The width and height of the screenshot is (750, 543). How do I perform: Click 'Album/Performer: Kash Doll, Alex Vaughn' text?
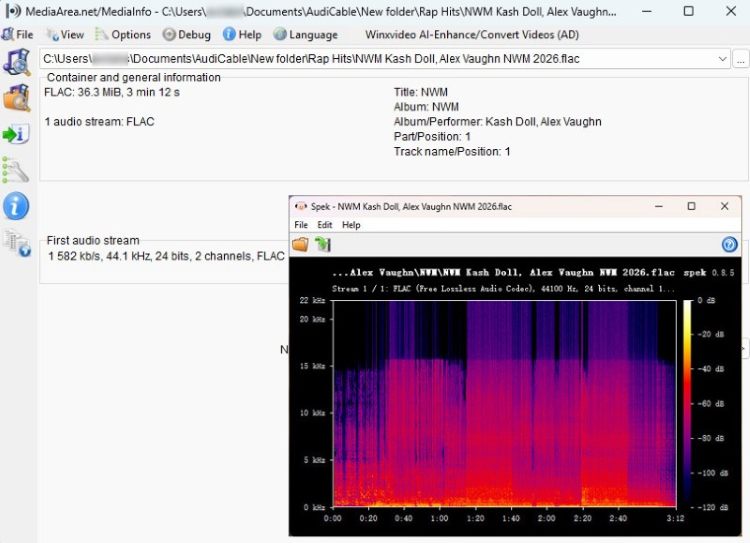click(497, 122)
